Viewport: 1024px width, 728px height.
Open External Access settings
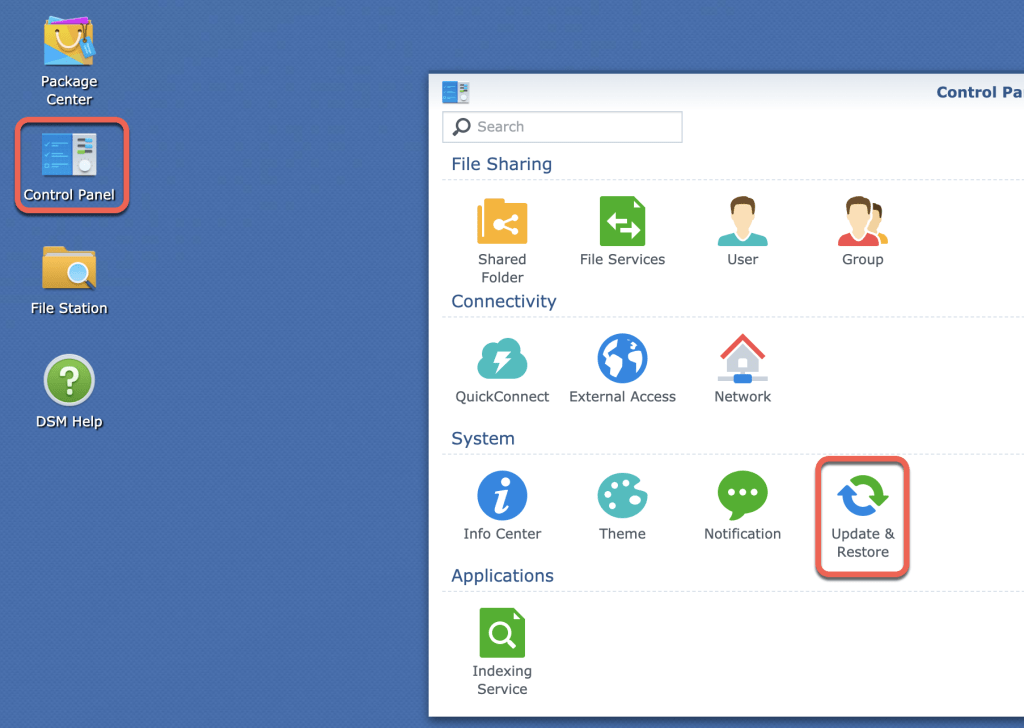(x=622, y=370)
